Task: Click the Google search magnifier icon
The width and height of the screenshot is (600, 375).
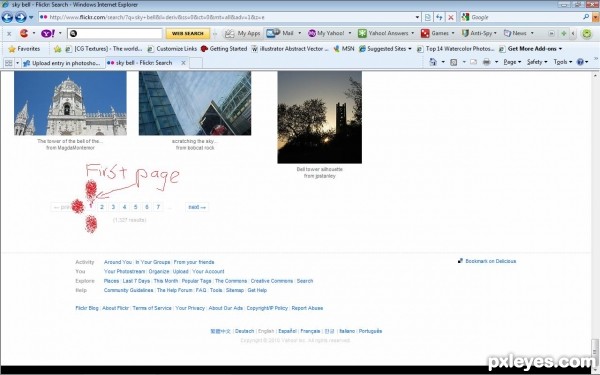Action: pos(585,17)
